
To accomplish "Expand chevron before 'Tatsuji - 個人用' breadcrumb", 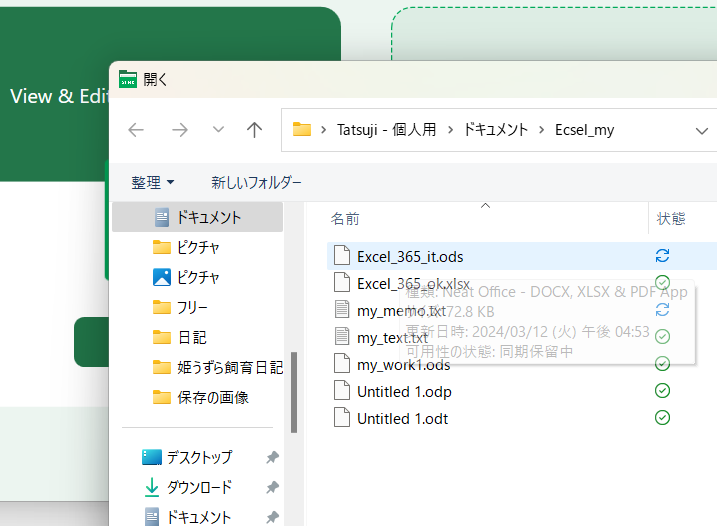I will [324, 130].
